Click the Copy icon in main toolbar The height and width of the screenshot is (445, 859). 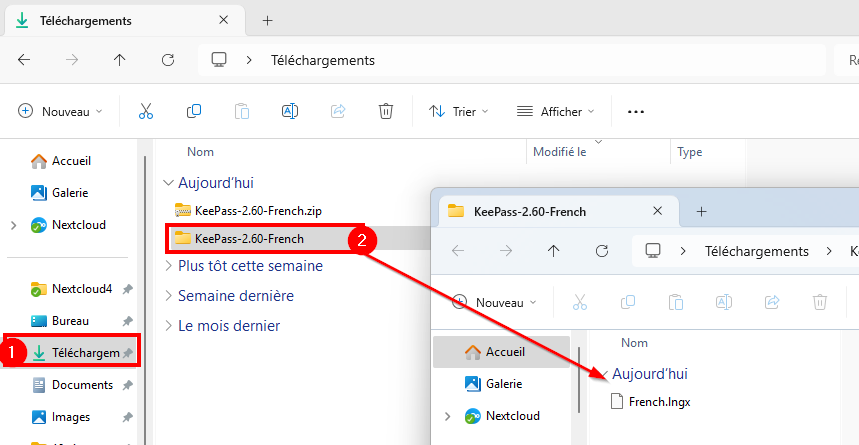click(x=194, y=111)
